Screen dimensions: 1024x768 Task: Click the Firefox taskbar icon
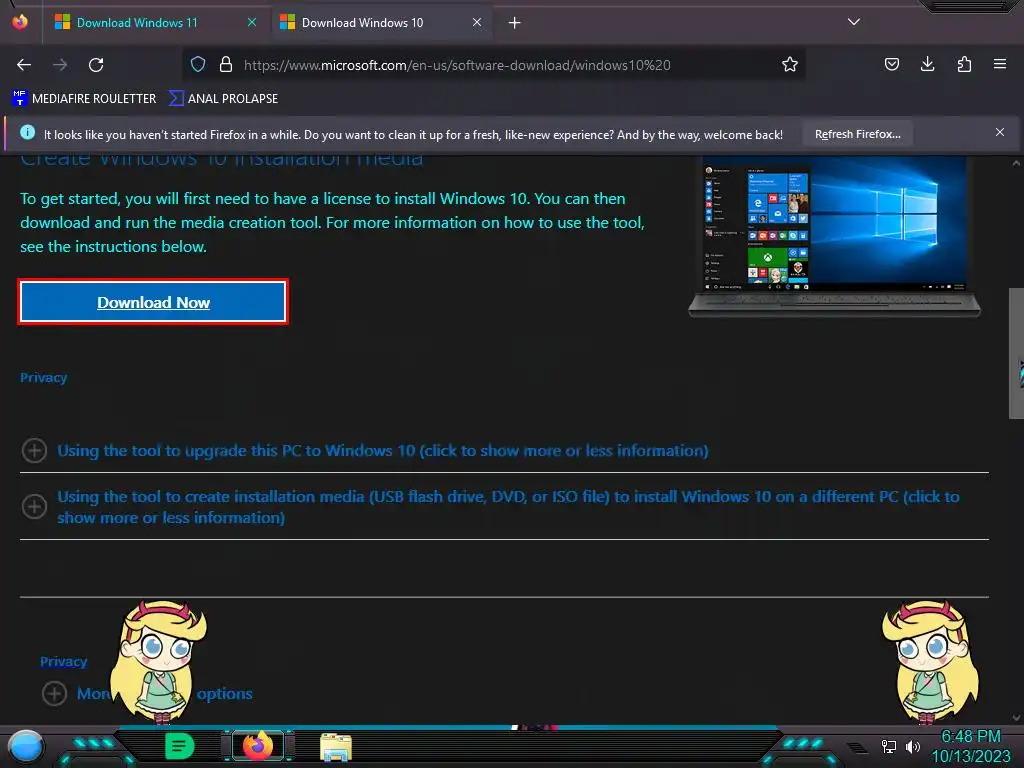pyautogui.click(x=257, y=746)
